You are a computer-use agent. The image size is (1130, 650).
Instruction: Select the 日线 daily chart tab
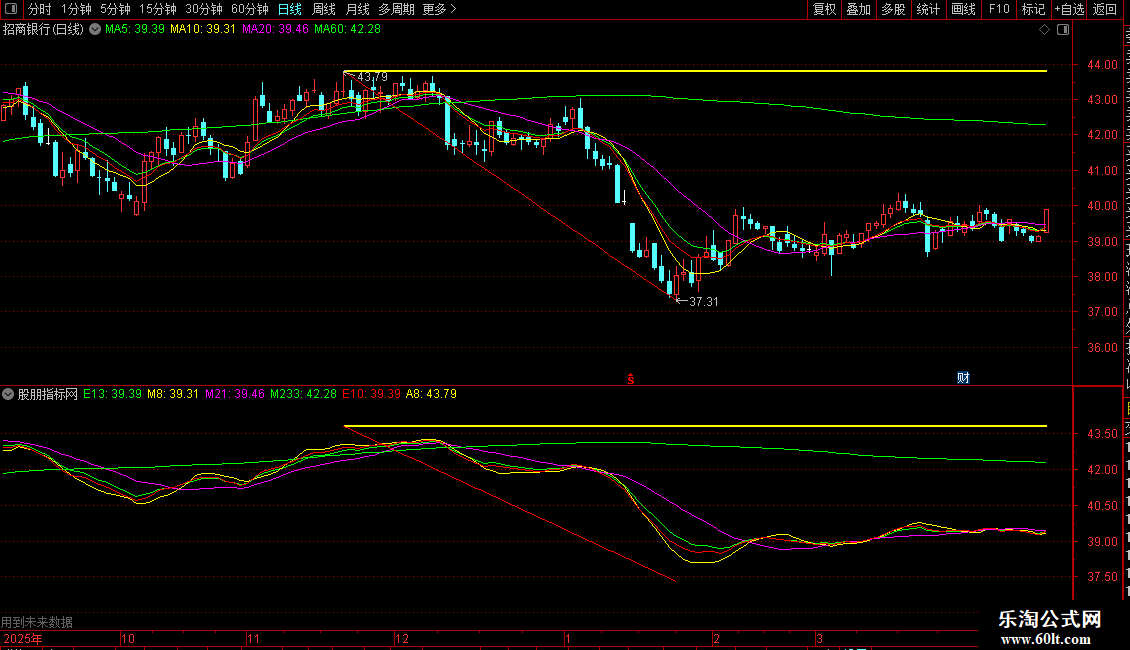tap(290, 9)
